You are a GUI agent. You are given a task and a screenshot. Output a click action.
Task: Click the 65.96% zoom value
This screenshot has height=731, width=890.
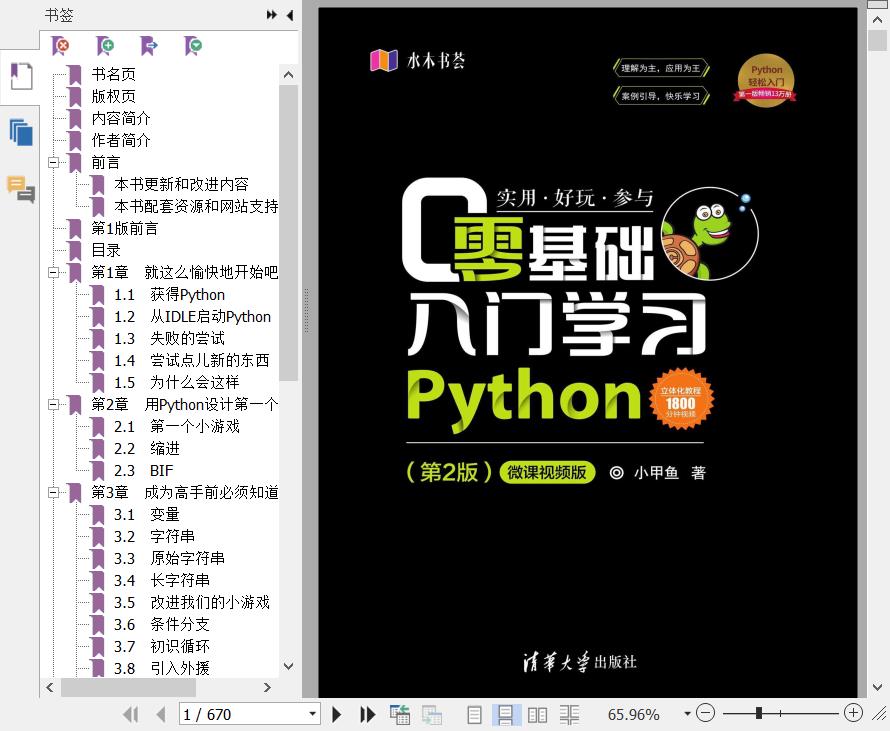pos(633,714)
